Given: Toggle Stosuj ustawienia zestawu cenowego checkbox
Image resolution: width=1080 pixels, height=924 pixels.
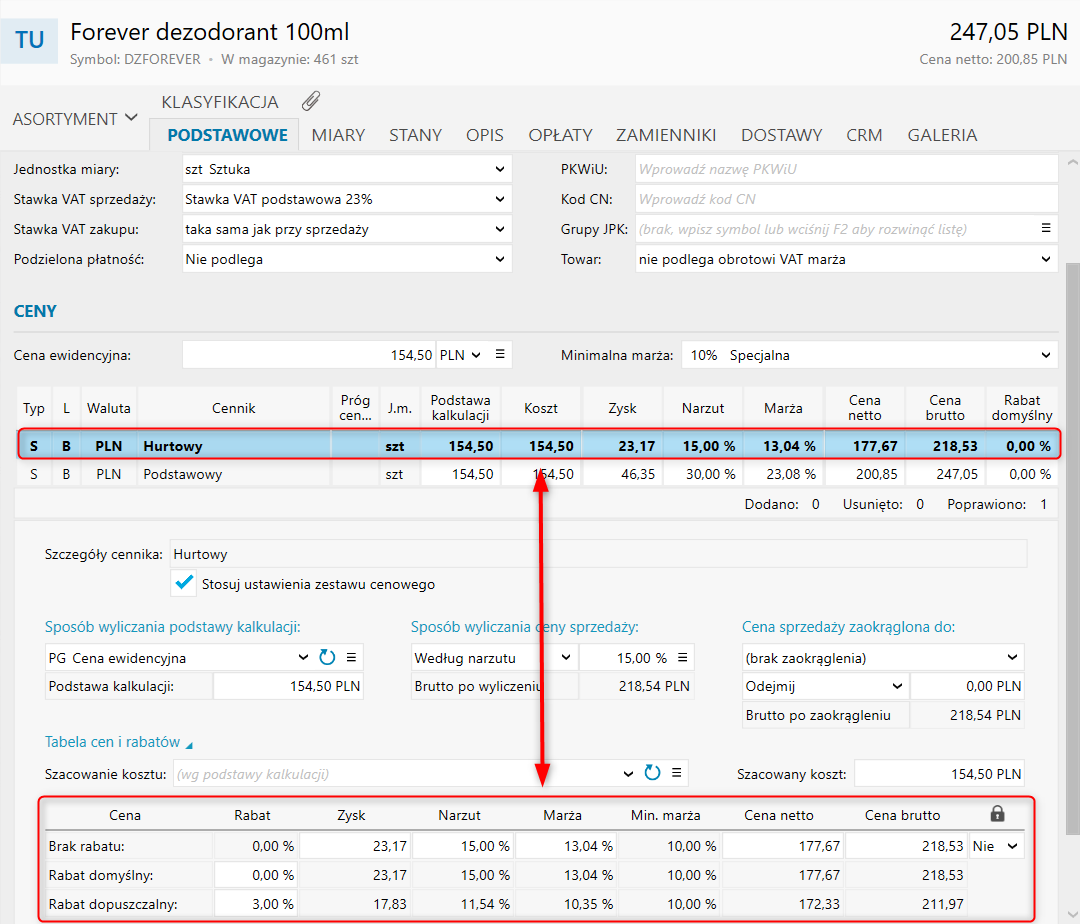Looking at the screenshot, I should click(184, 583).
